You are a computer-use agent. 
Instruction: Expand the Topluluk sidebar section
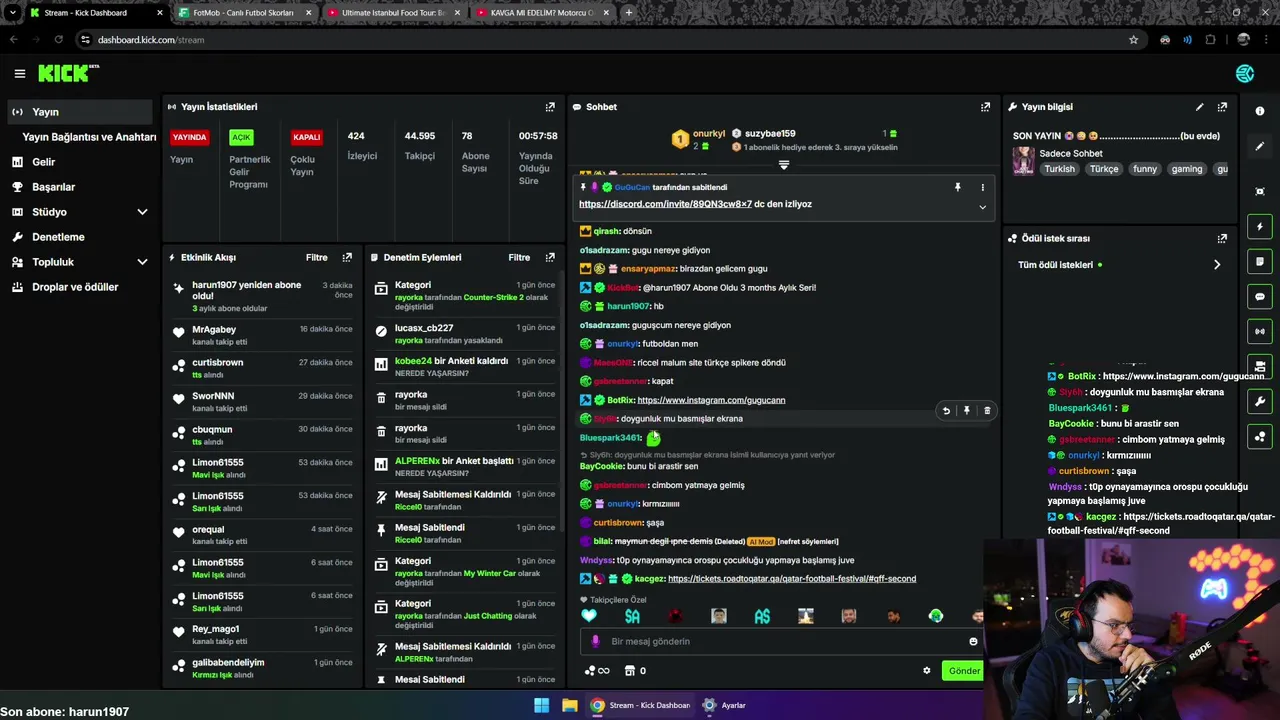(142, 262)
